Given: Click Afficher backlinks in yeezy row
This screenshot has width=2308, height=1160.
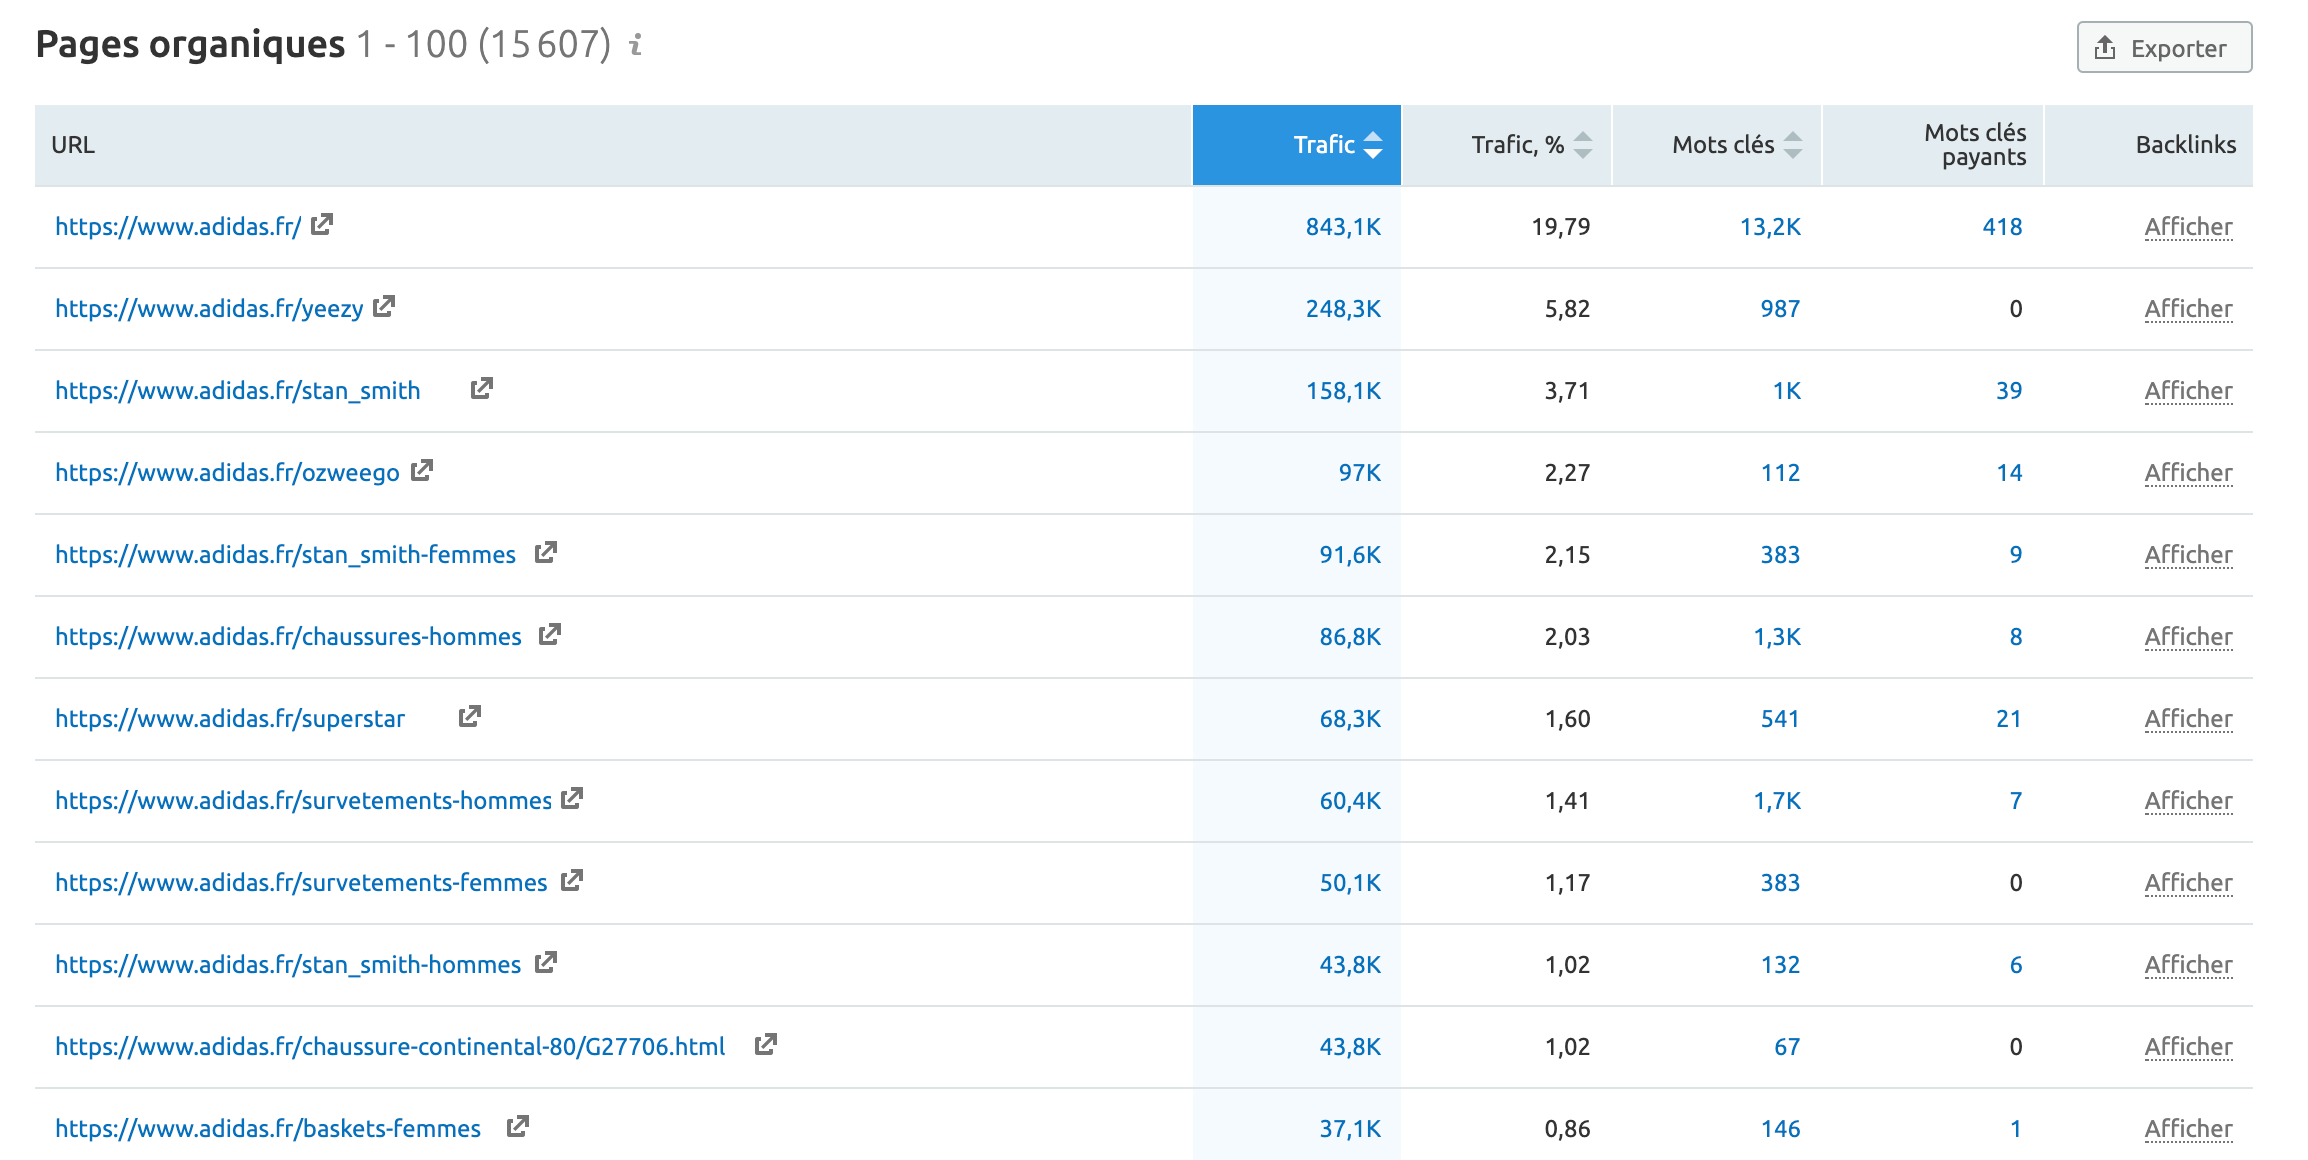Looking at the screenshot, I should point(2188,309).
